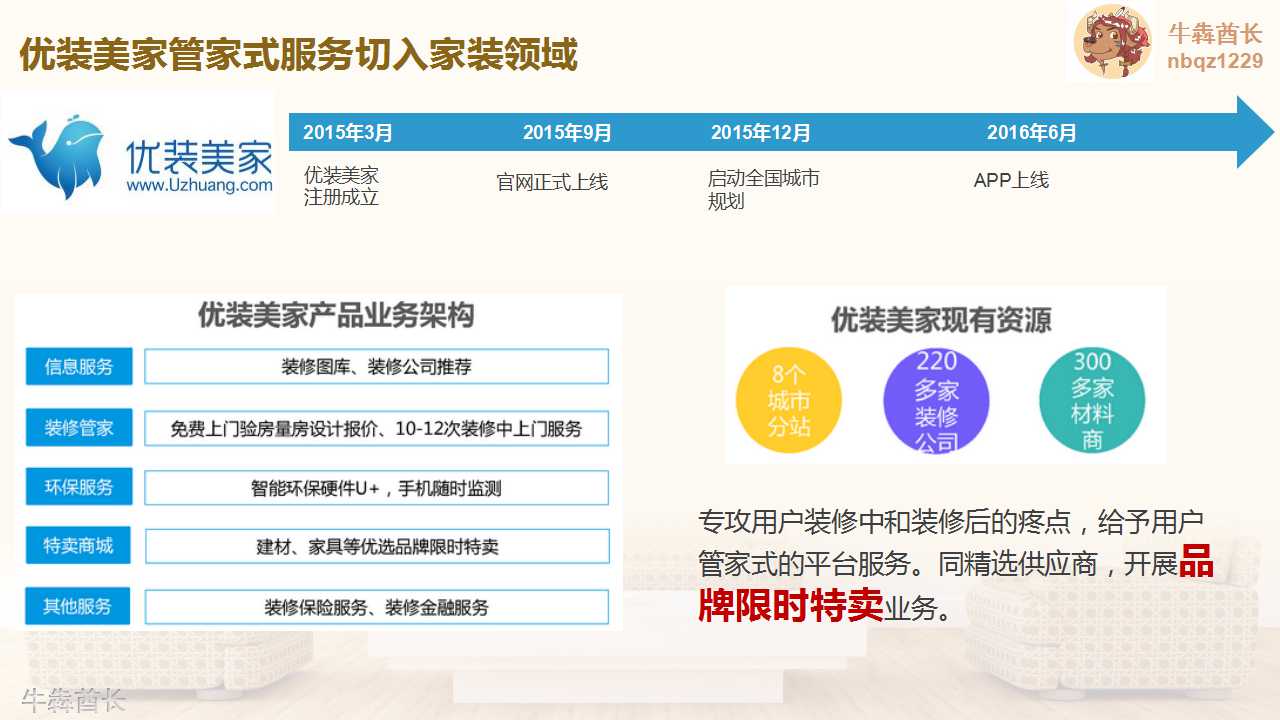Viewport: 1280px width, 720px height.
Task: Click the APP上线 milestone text
Action: [1011, 180]
